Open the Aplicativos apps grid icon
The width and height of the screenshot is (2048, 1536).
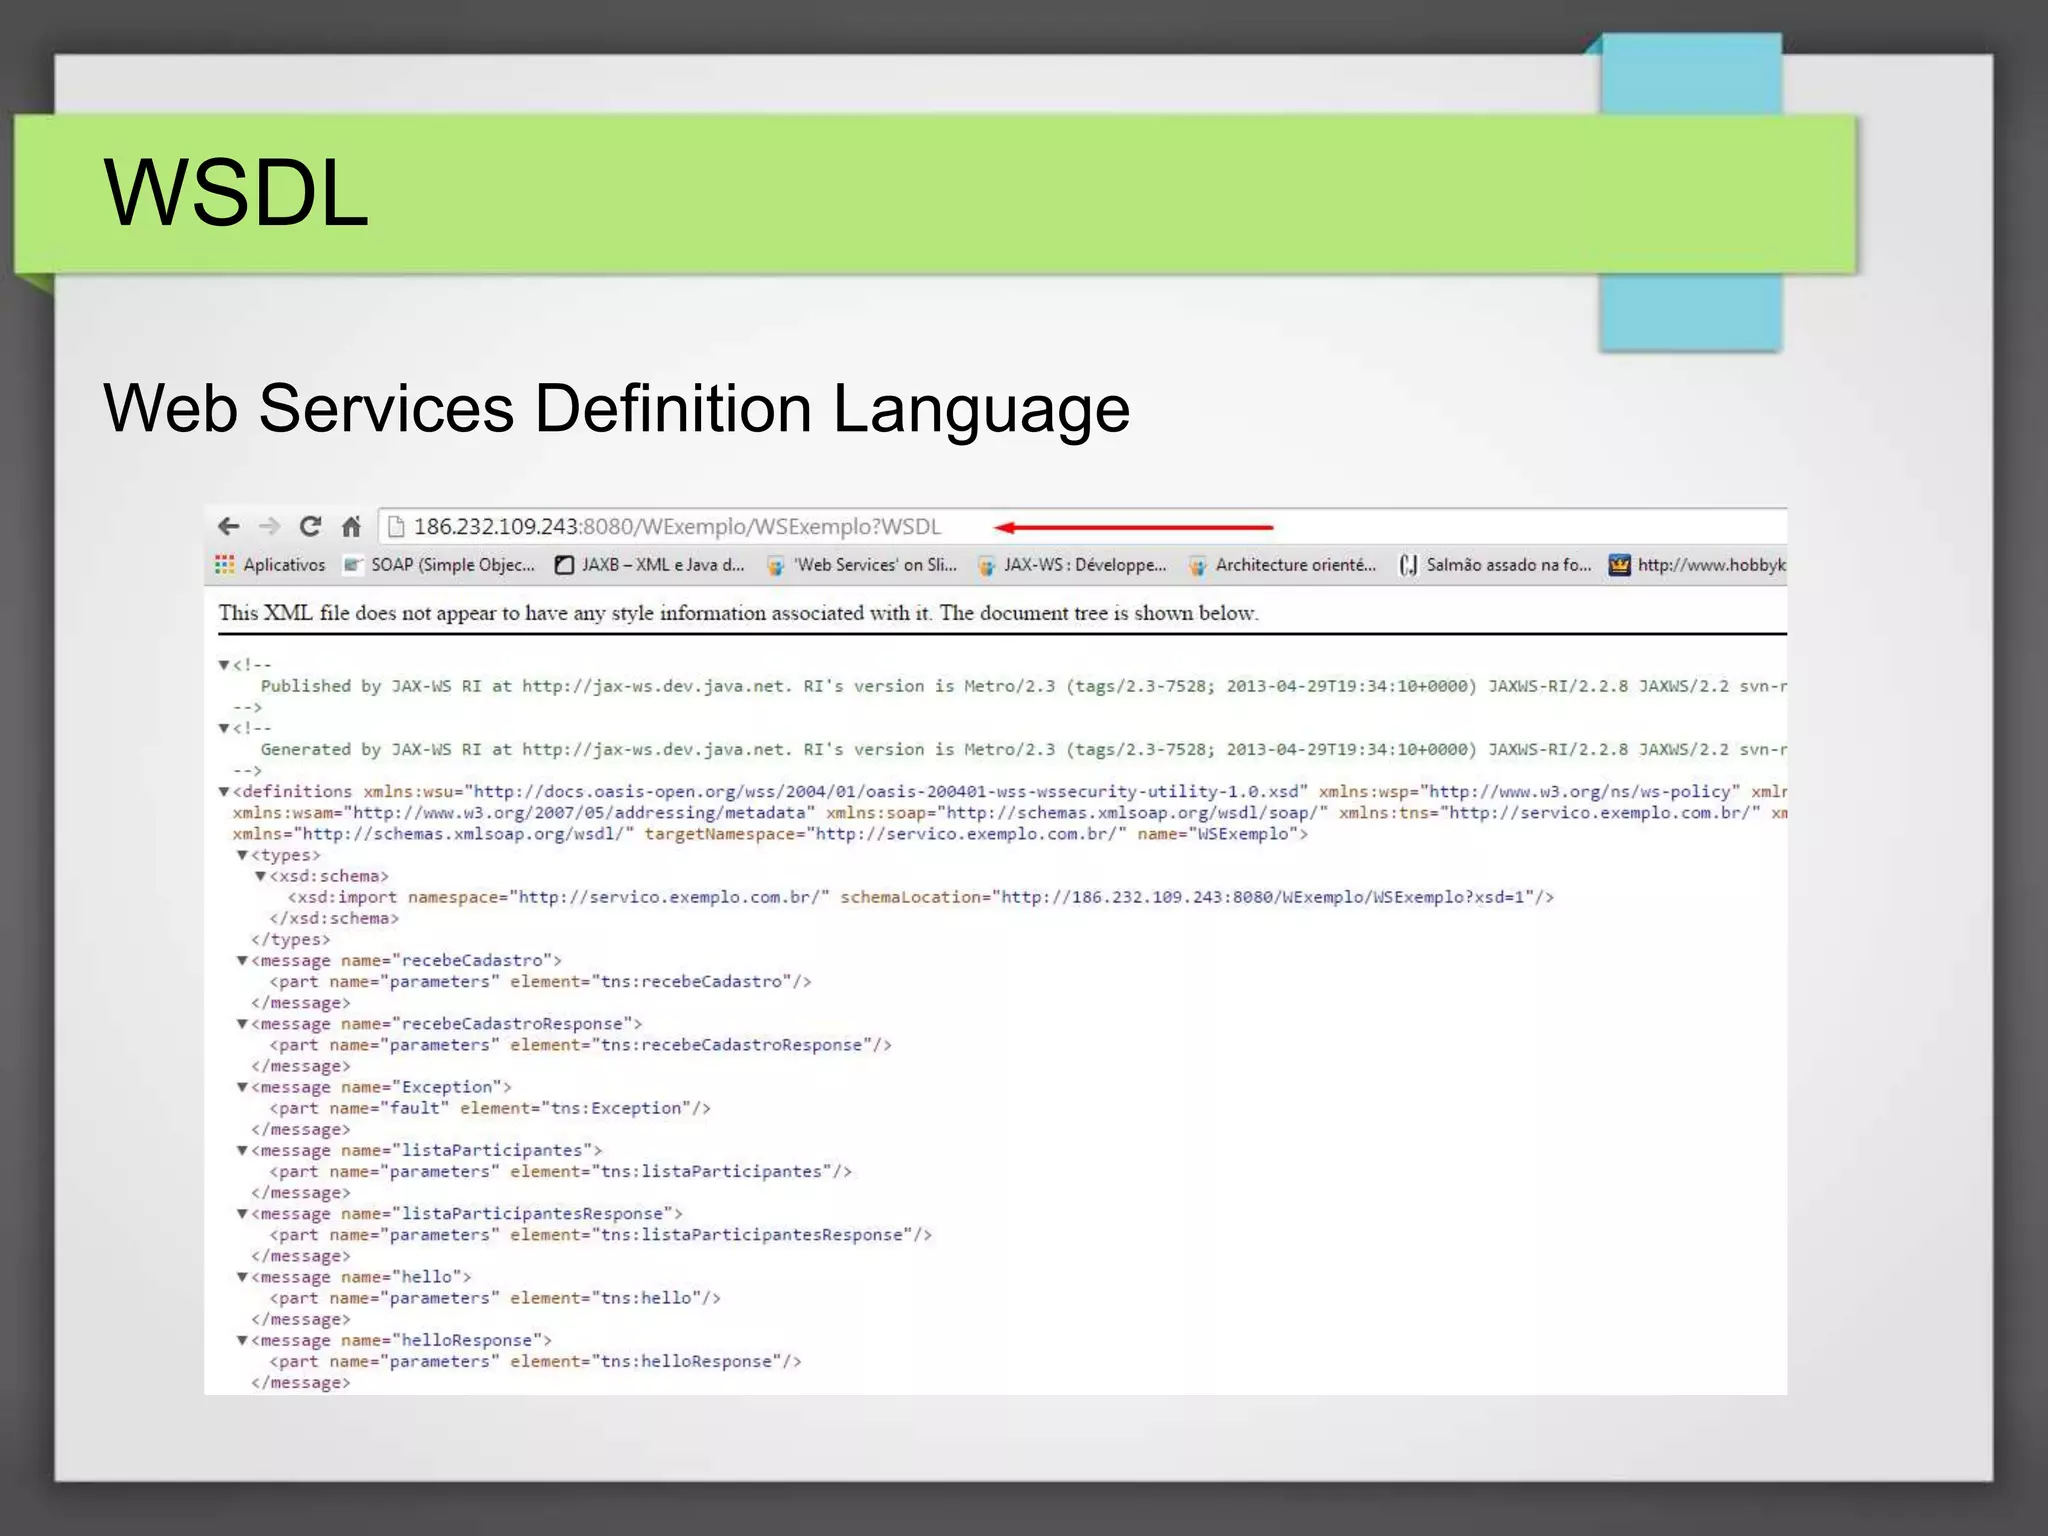pyautogui.click(x=225, y=565)
